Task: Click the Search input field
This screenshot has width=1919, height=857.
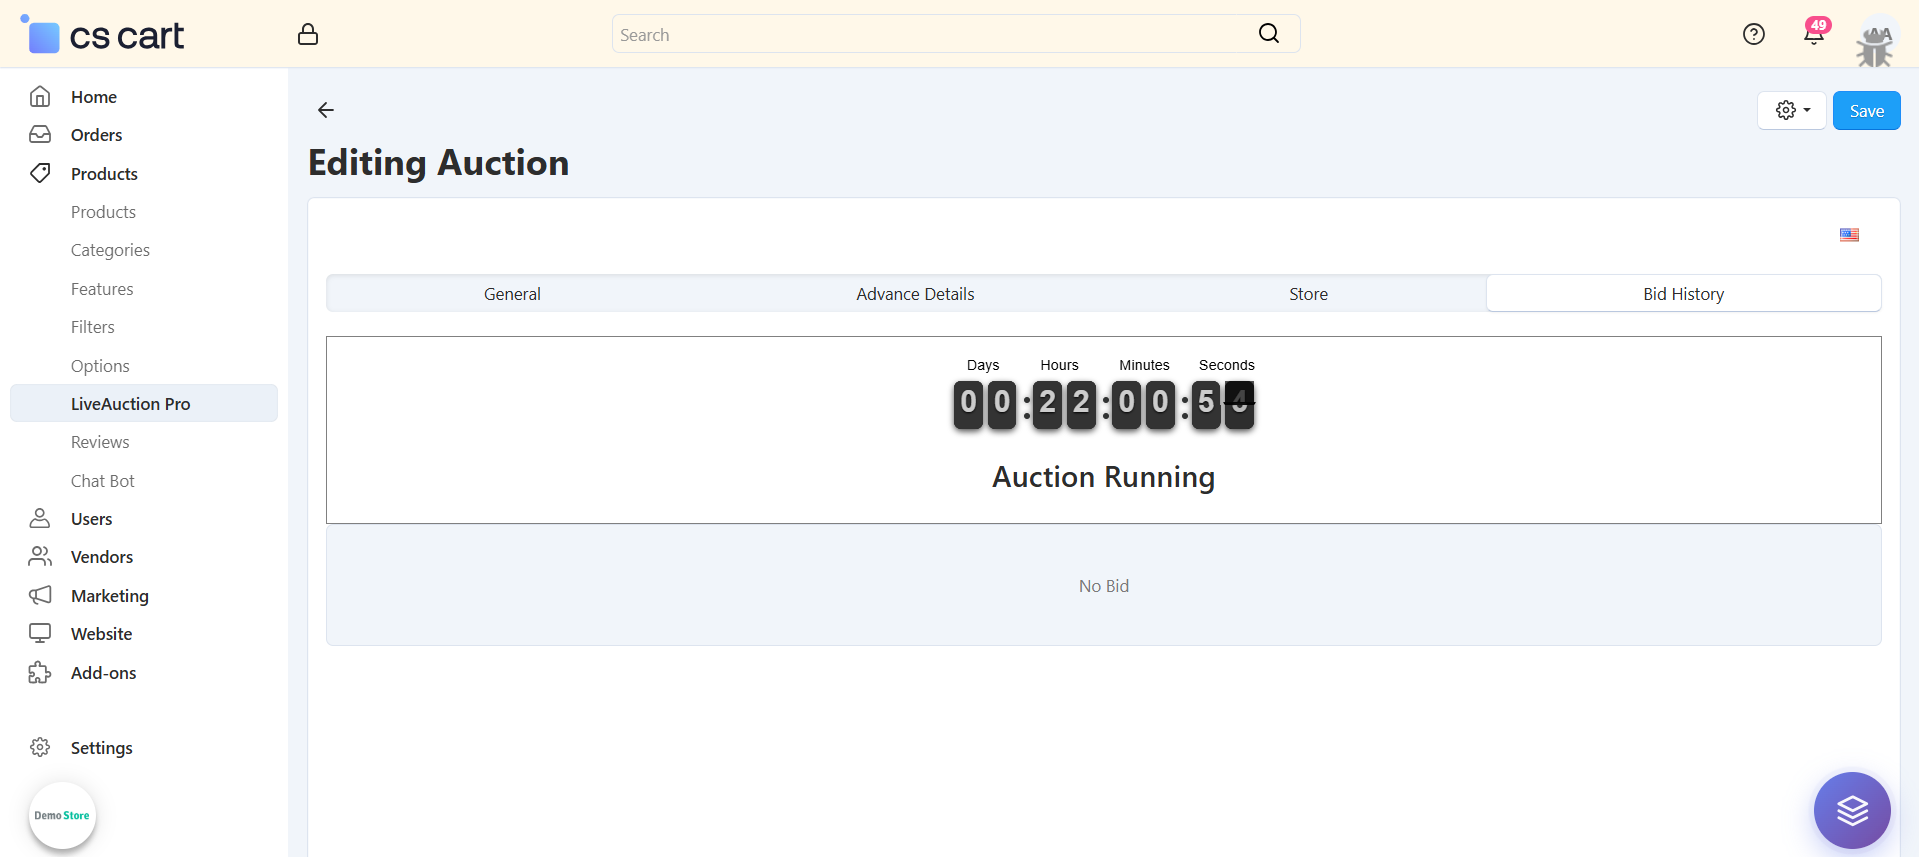Action: [x=930, y=35]
